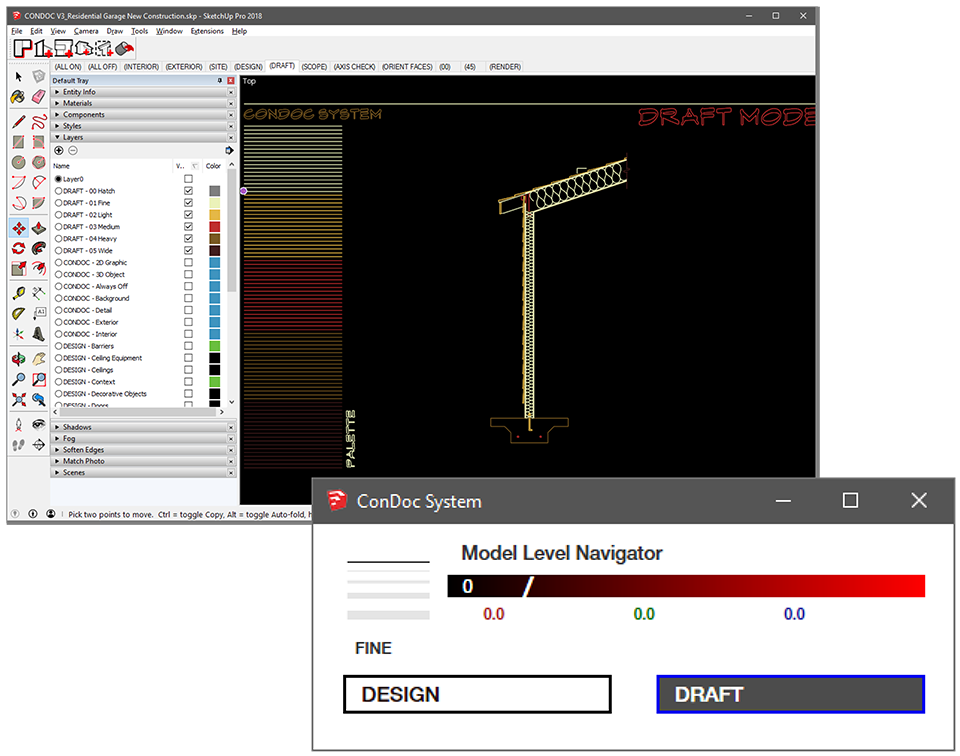
Task: Click the Layers details arrow icon
Action: click(229, 151)
